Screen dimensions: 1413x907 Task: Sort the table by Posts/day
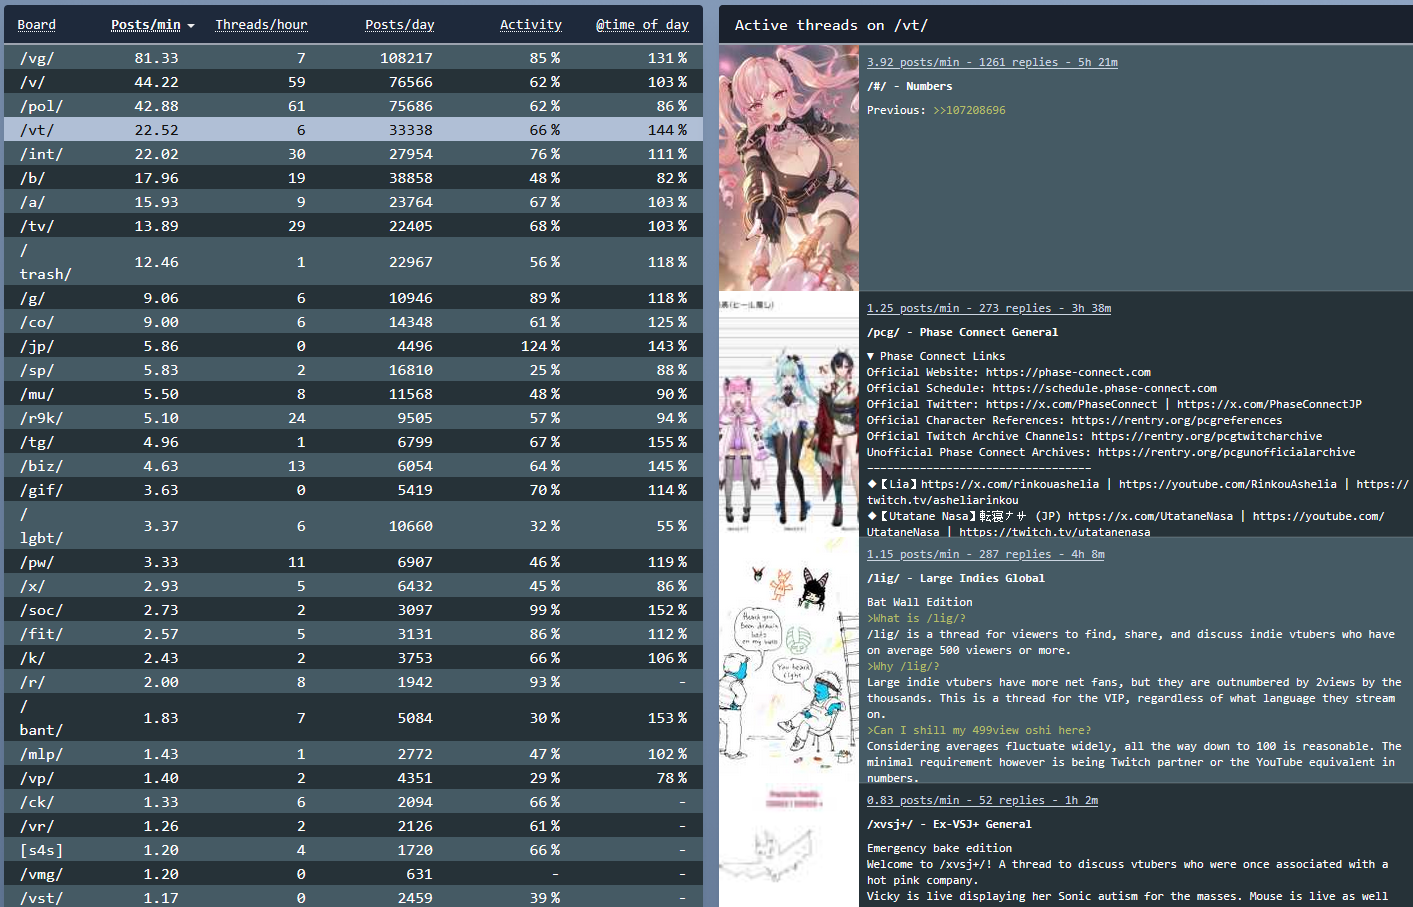tap(399, 25)
